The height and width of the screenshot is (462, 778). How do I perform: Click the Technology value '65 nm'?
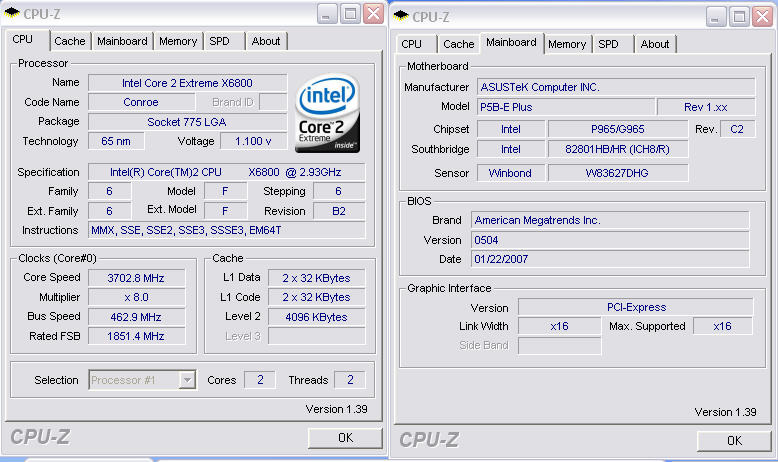116,141
